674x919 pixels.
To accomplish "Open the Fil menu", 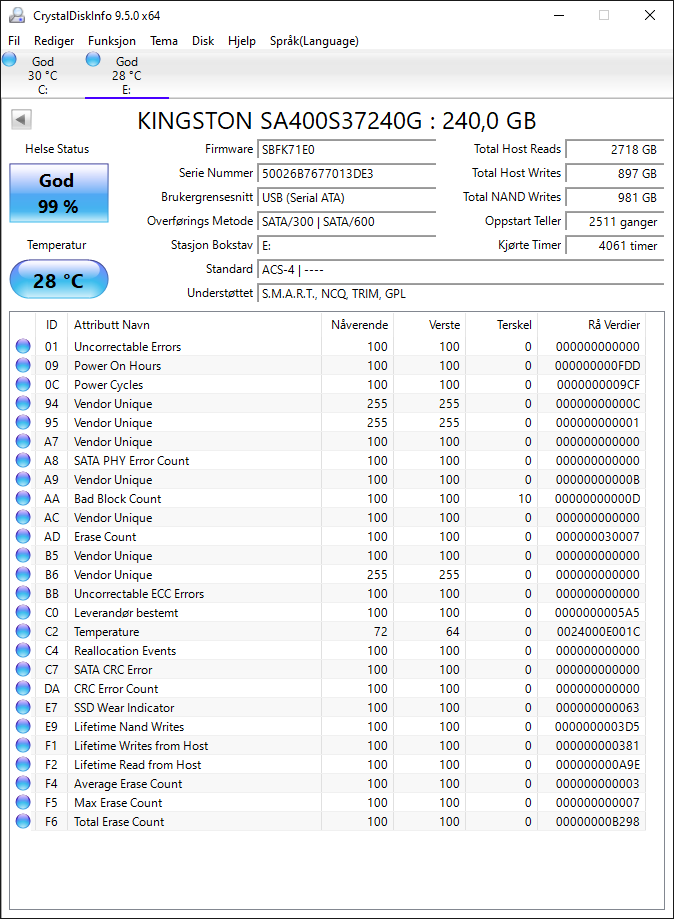I will [14, 41].
